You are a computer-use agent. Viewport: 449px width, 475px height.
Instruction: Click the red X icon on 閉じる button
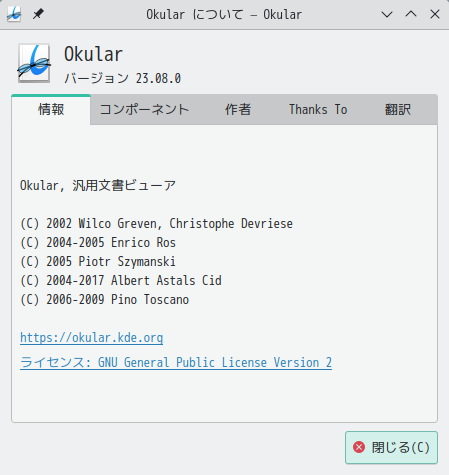359,447
